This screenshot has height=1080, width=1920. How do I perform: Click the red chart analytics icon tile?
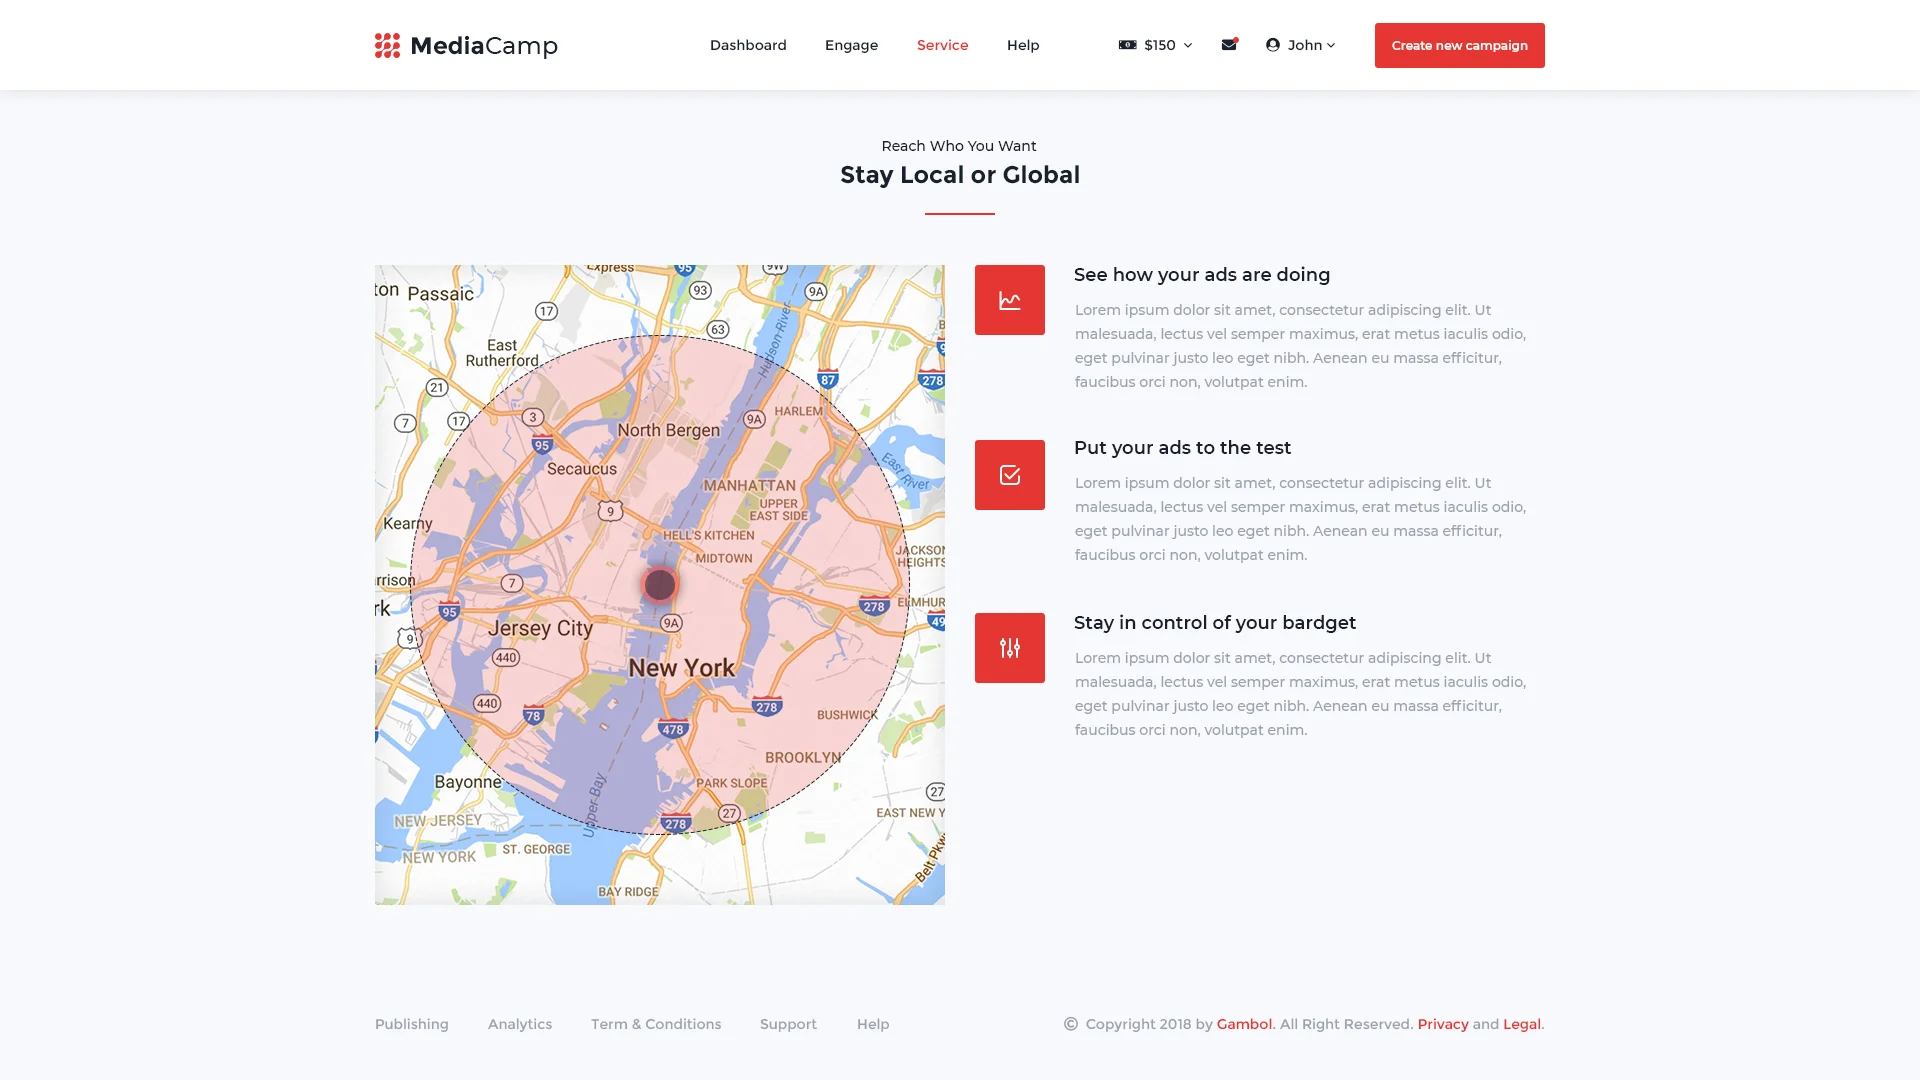[1009, 300]
